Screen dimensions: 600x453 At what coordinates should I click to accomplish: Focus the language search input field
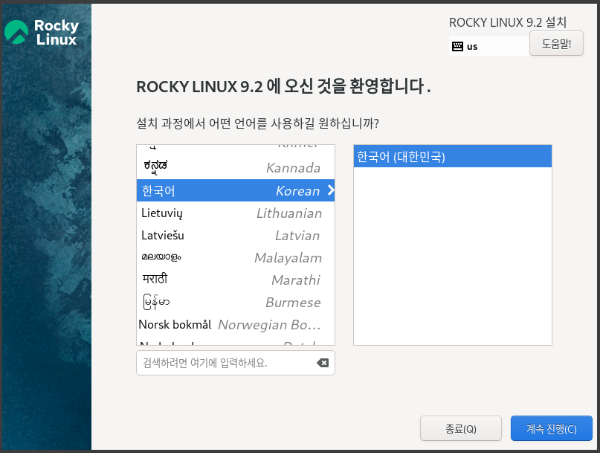(235, 363)
